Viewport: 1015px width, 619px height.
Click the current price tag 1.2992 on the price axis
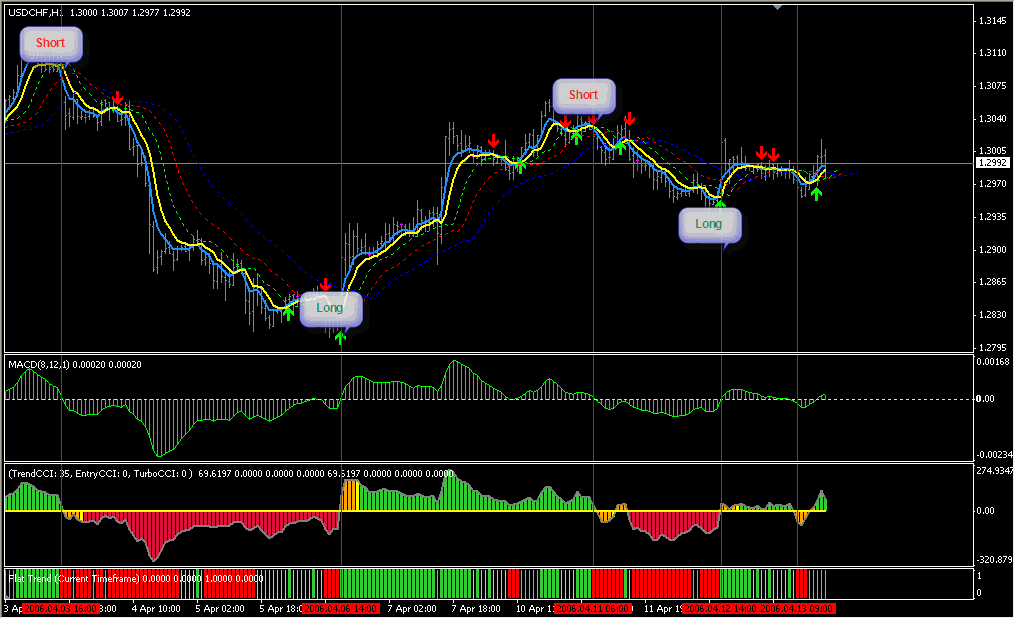(x=992, y=163)
